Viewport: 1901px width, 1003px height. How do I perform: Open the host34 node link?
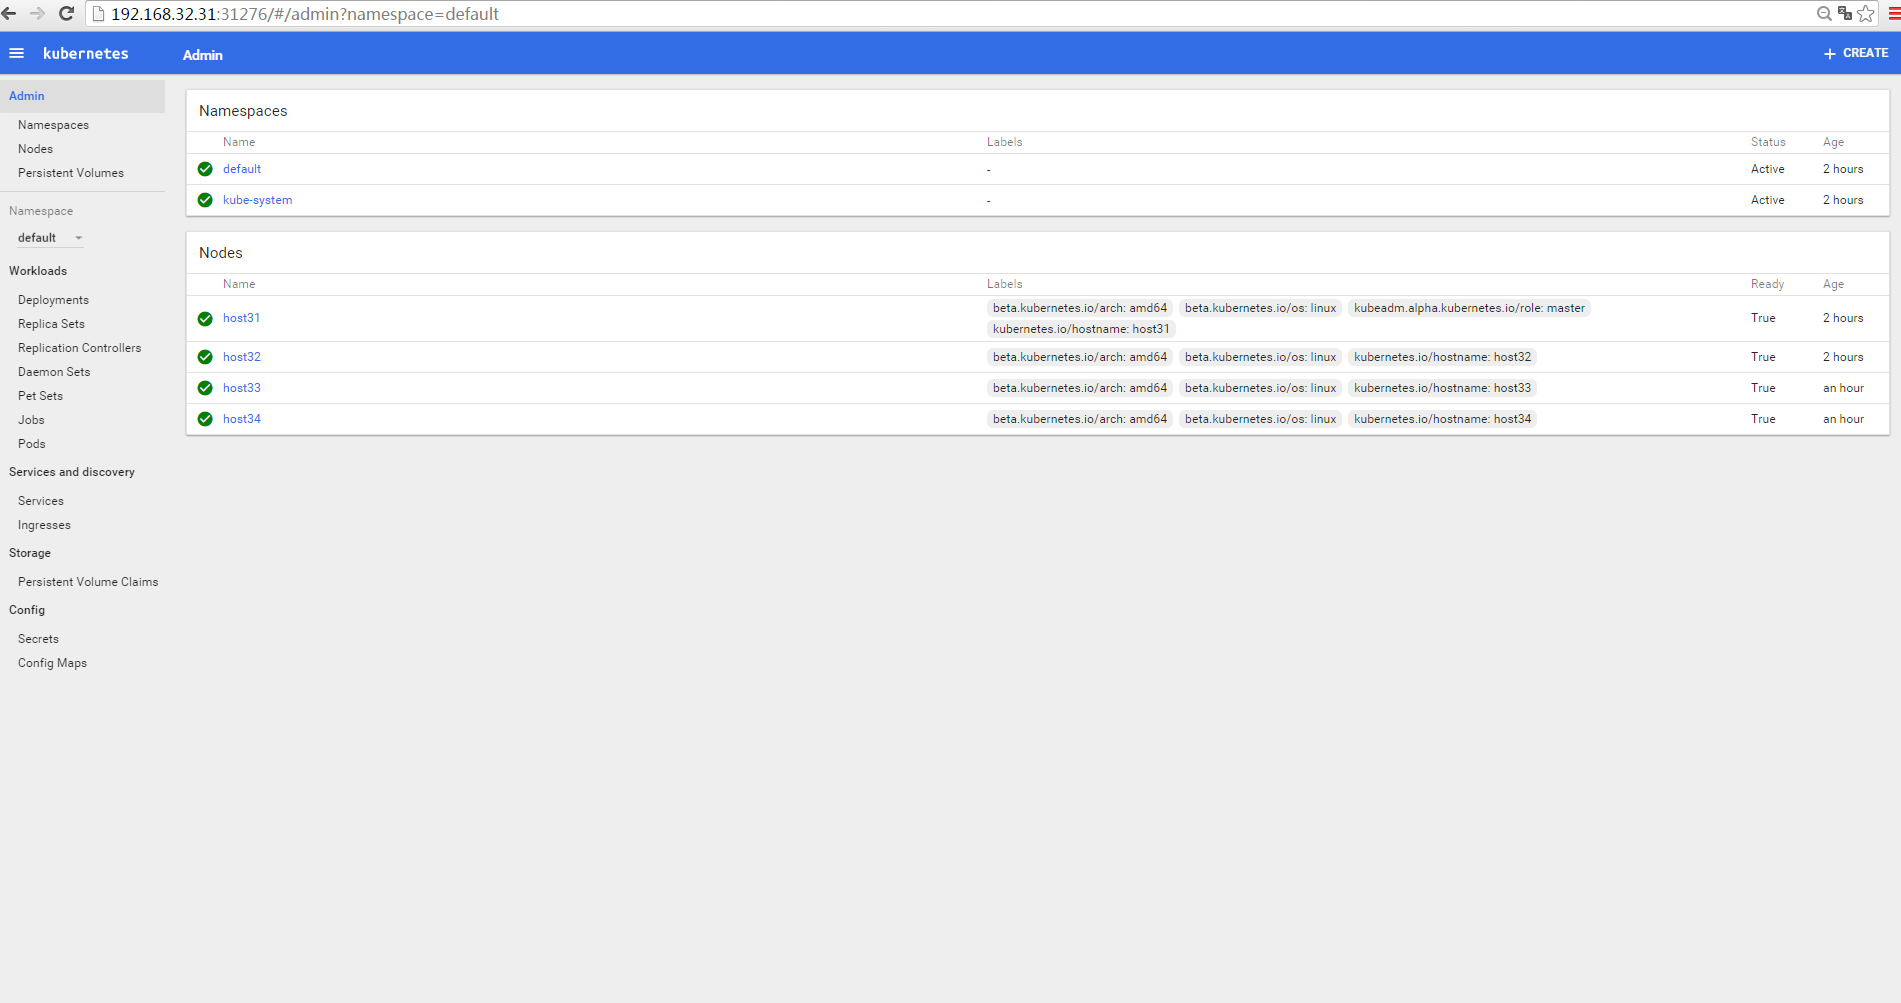tap(242, 419)
